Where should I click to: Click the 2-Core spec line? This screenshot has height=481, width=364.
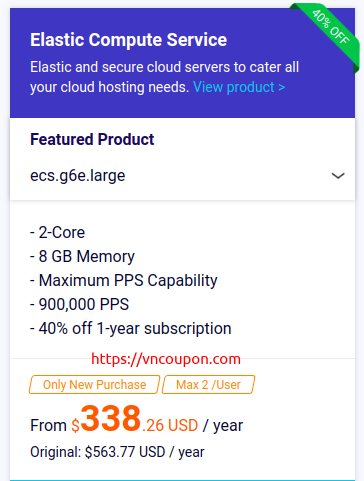57,232
